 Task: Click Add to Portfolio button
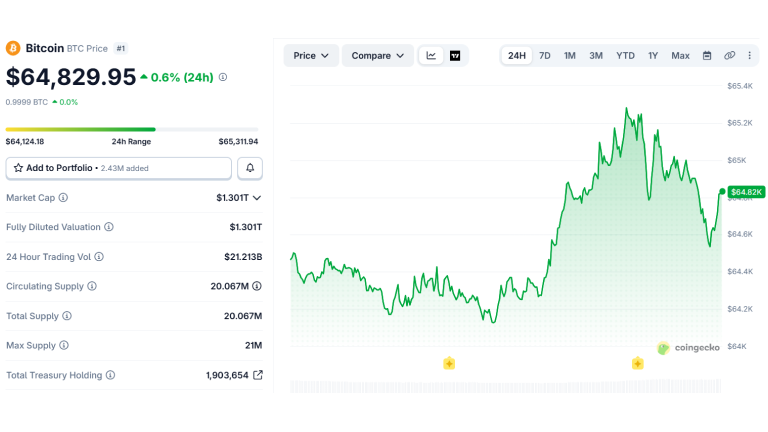(x=119, y=168)
